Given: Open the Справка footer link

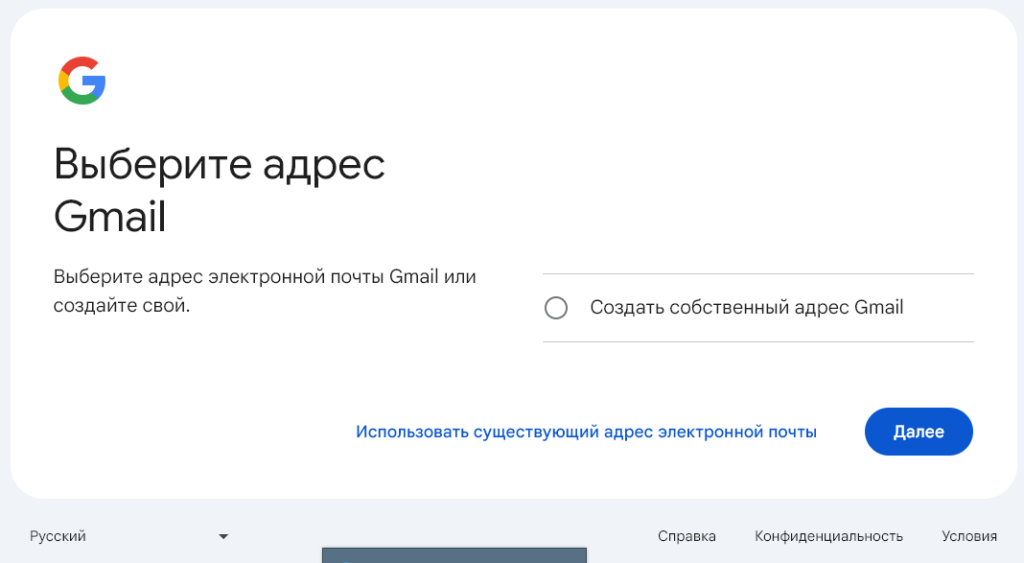Looking at the screenshot, I should pyautogui.click(x=686, y=537).
